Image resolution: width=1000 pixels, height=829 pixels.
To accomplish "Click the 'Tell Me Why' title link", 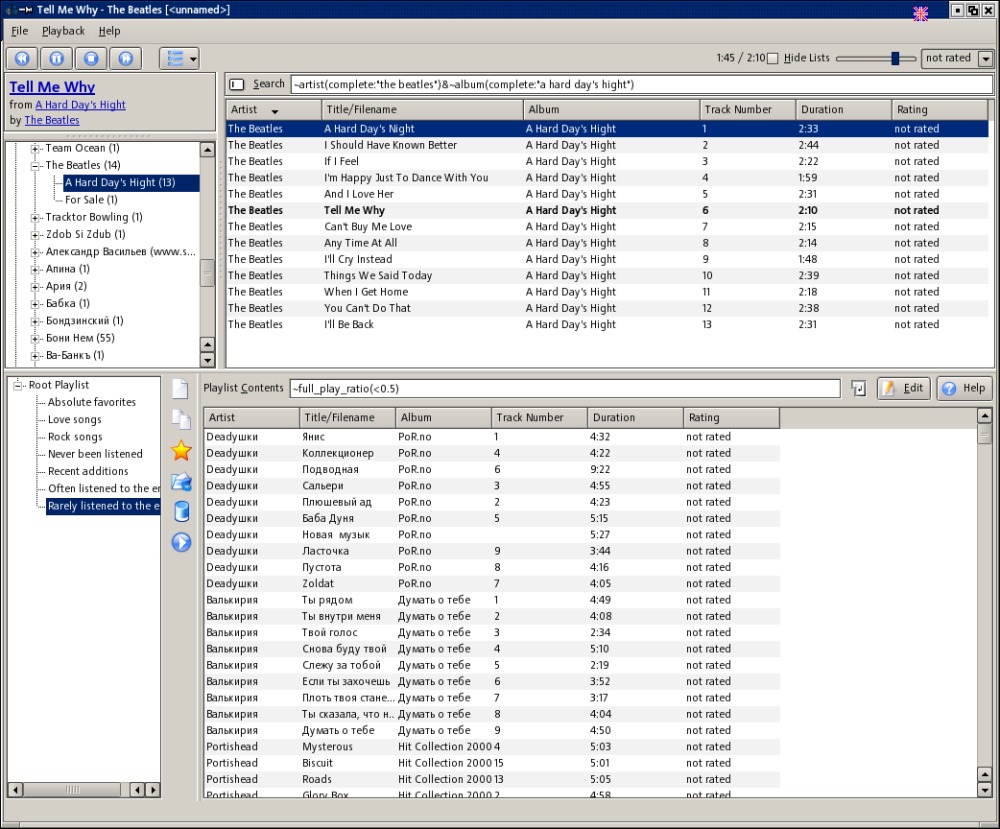I will tap(52, 87).
